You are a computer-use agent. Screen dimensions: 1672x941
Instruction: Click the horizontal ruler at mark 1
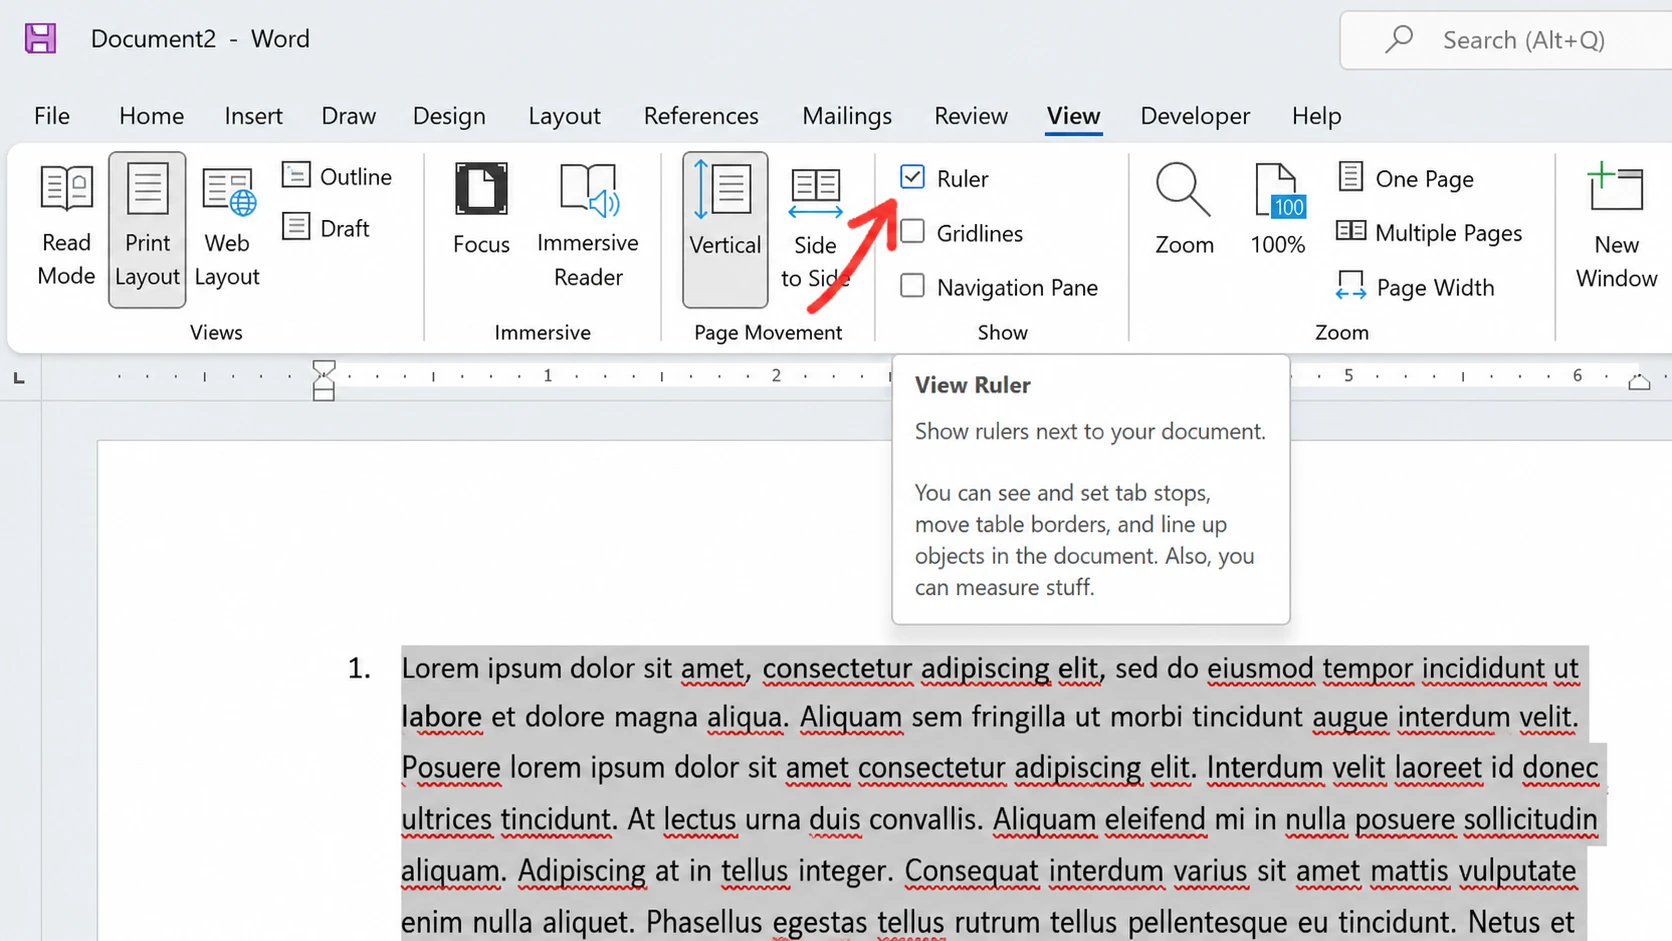coord(547,376)
